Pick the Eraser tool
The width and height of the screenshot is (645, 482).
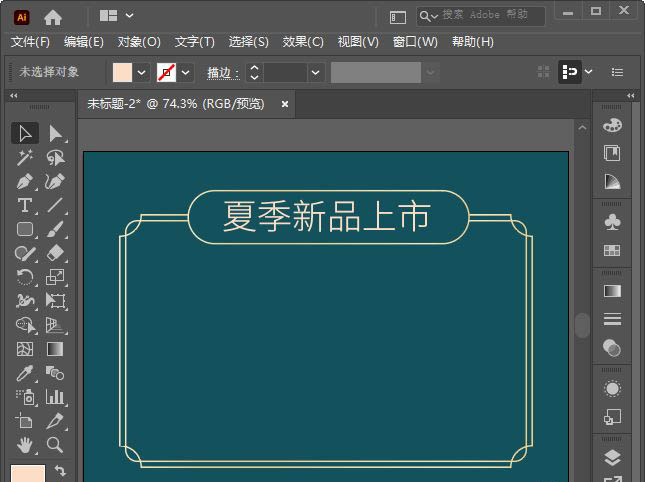pos(56,253)
